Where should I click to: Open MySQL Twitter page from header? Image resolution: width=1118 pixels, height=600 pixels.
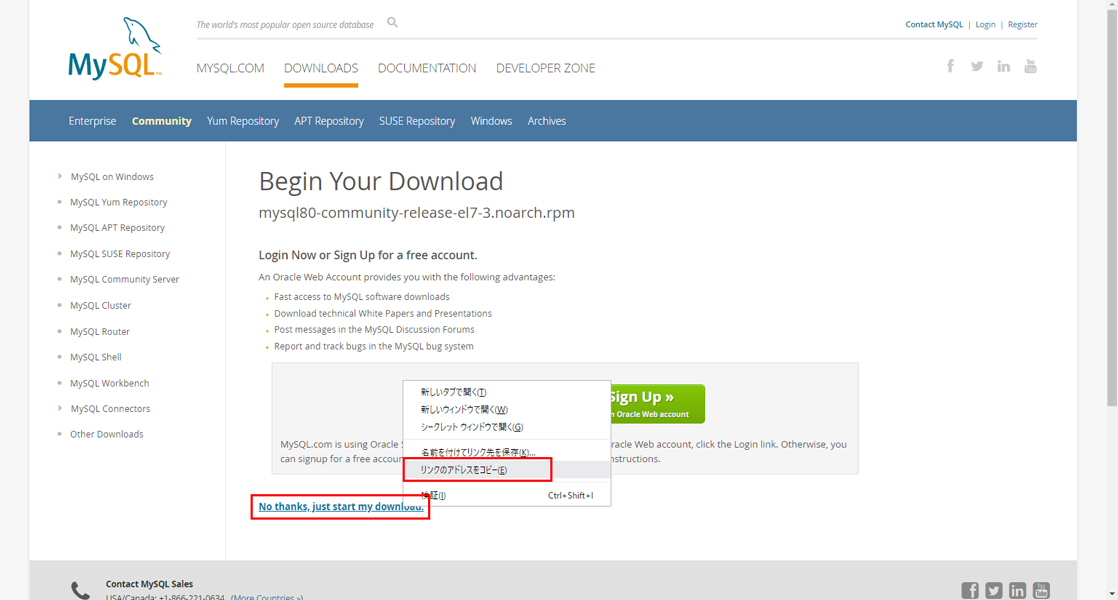coord(977,66)
